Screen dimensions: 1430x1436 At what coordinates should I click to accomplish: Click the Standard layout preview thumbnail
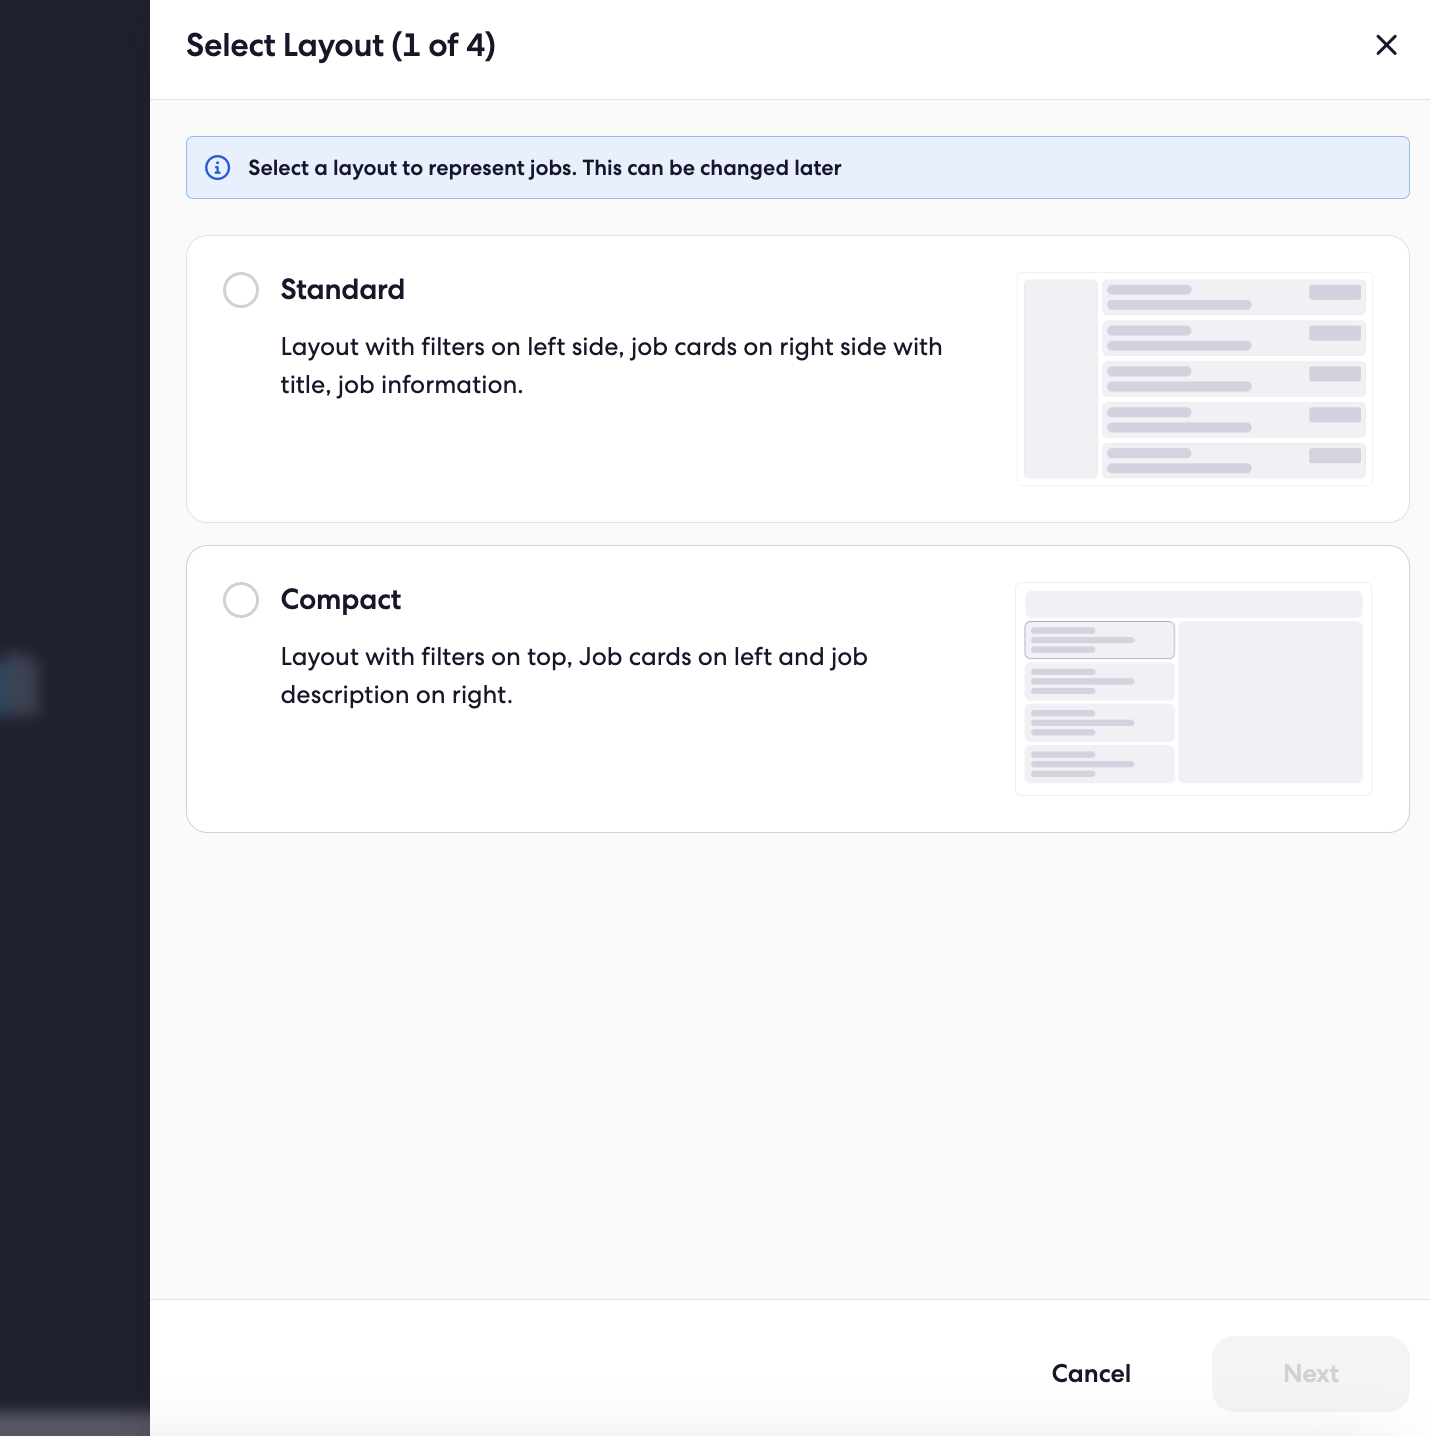coord(1195,379)
